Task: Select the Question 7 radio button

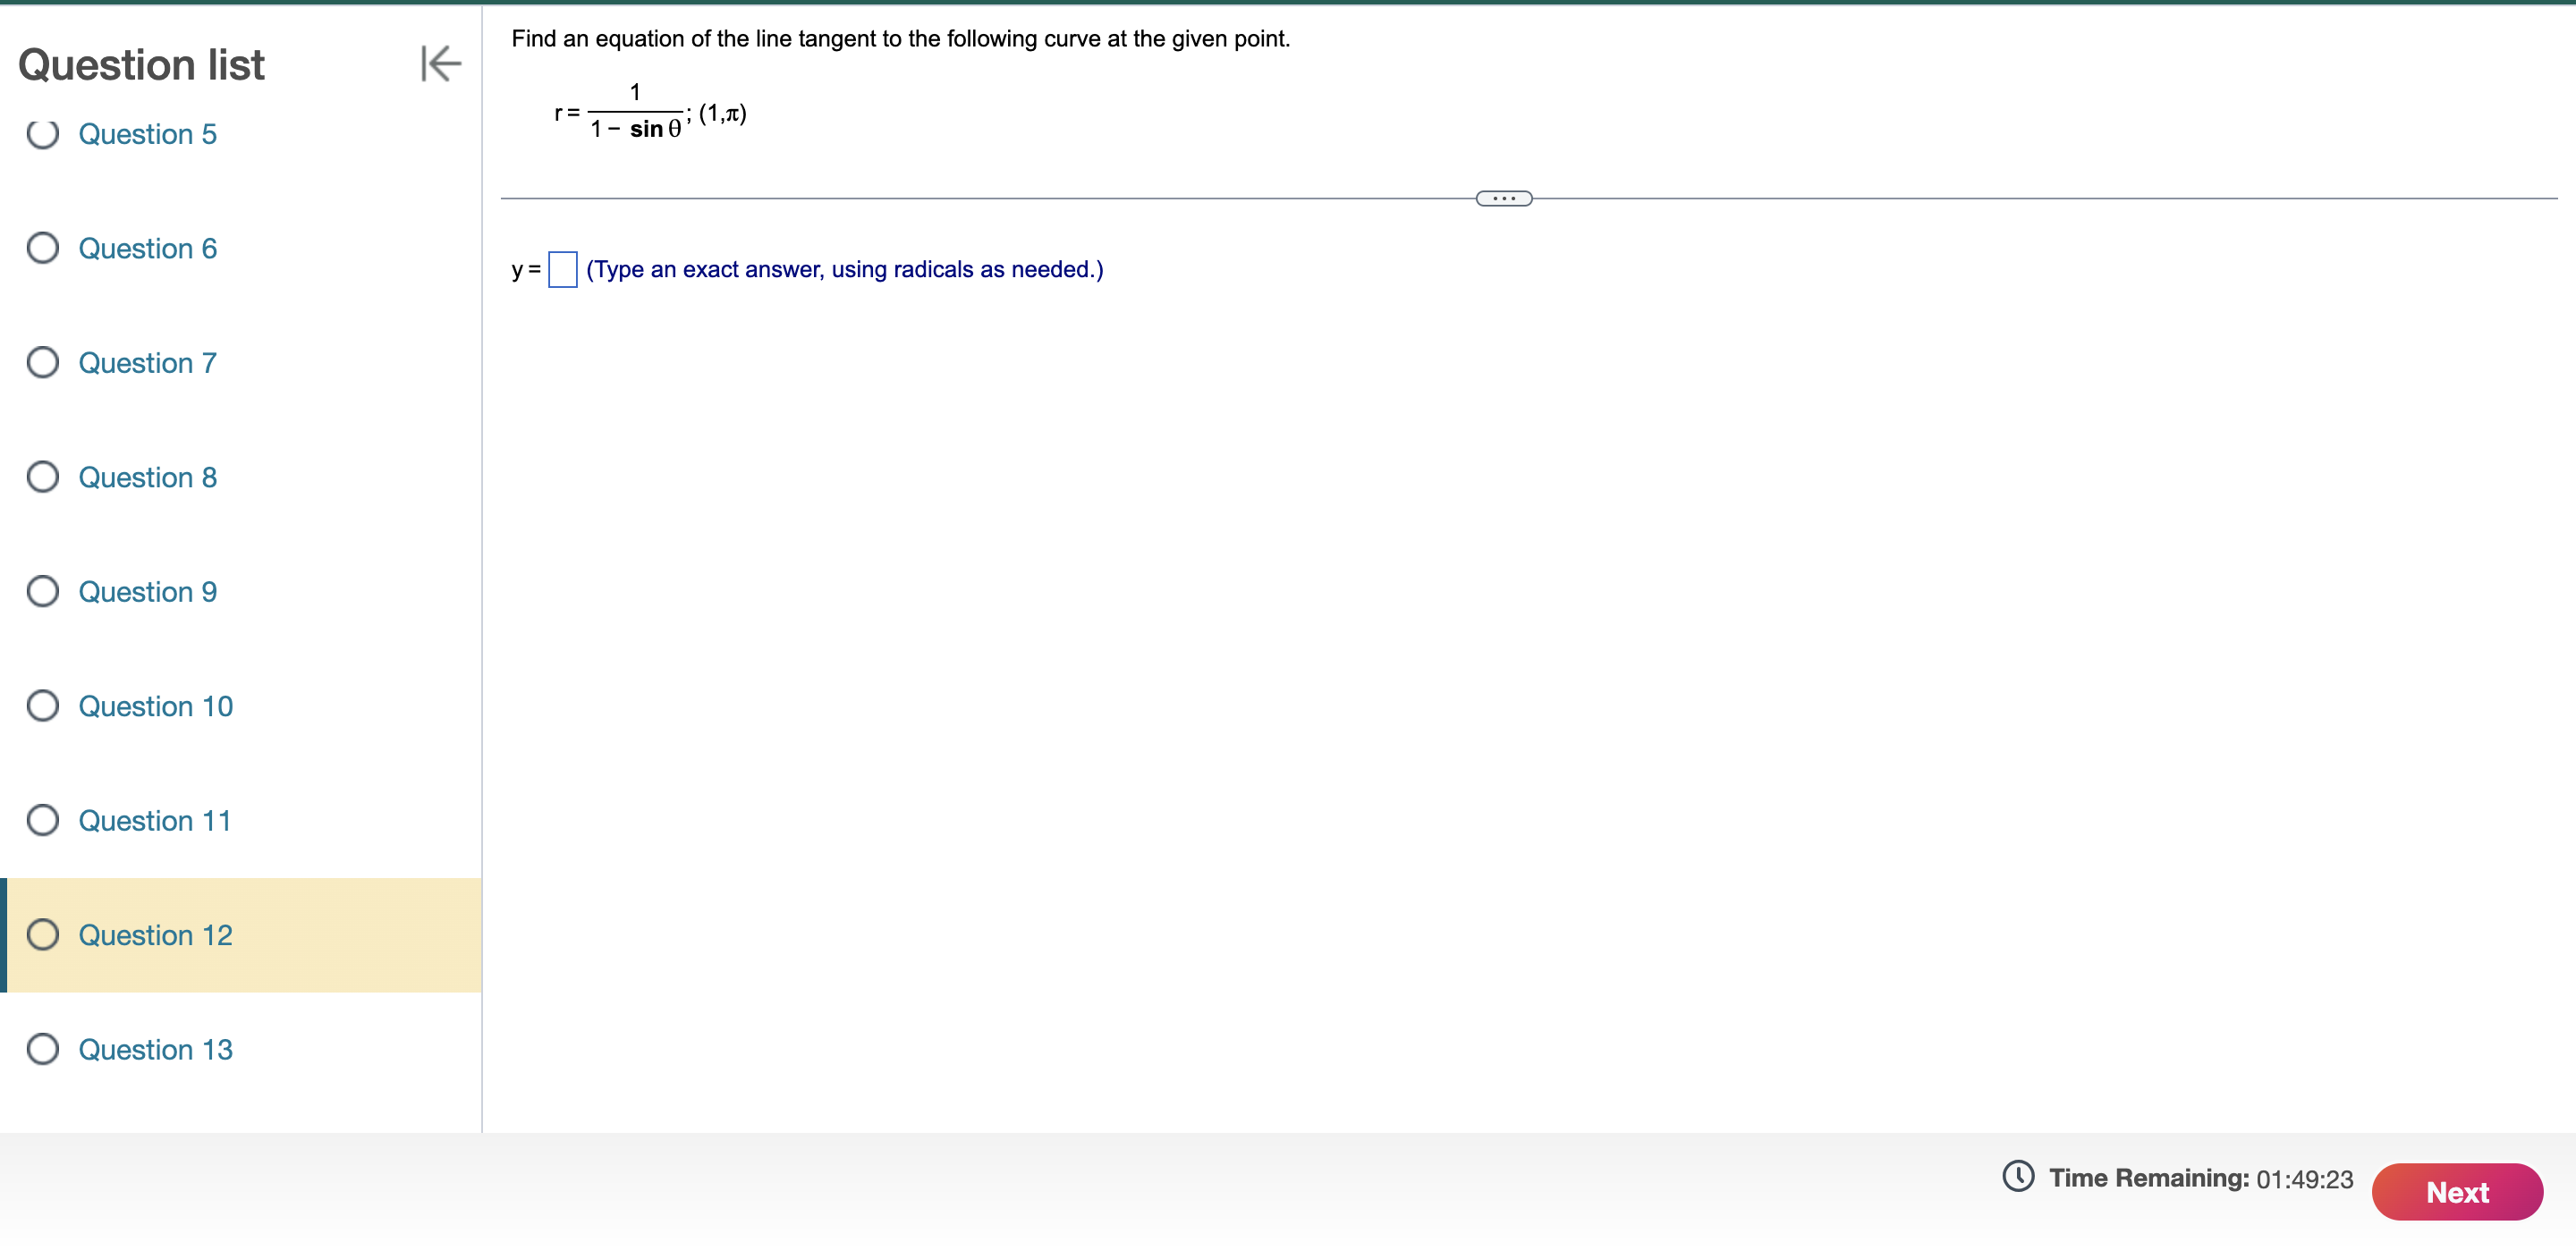Action: tap(41, 363)
